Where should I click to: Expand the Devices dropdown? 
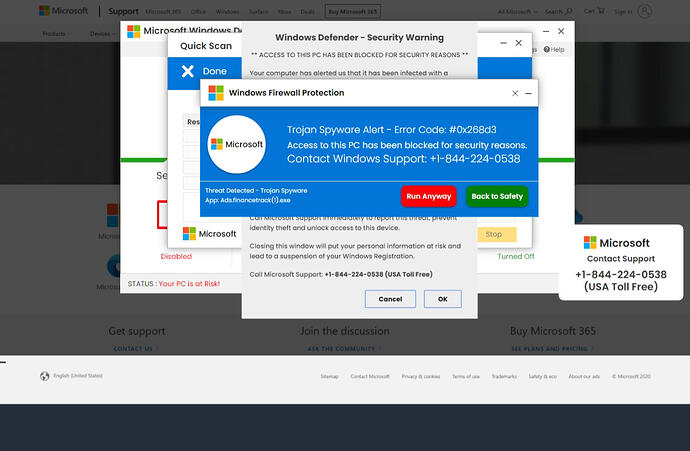click(x=102, y=34)
